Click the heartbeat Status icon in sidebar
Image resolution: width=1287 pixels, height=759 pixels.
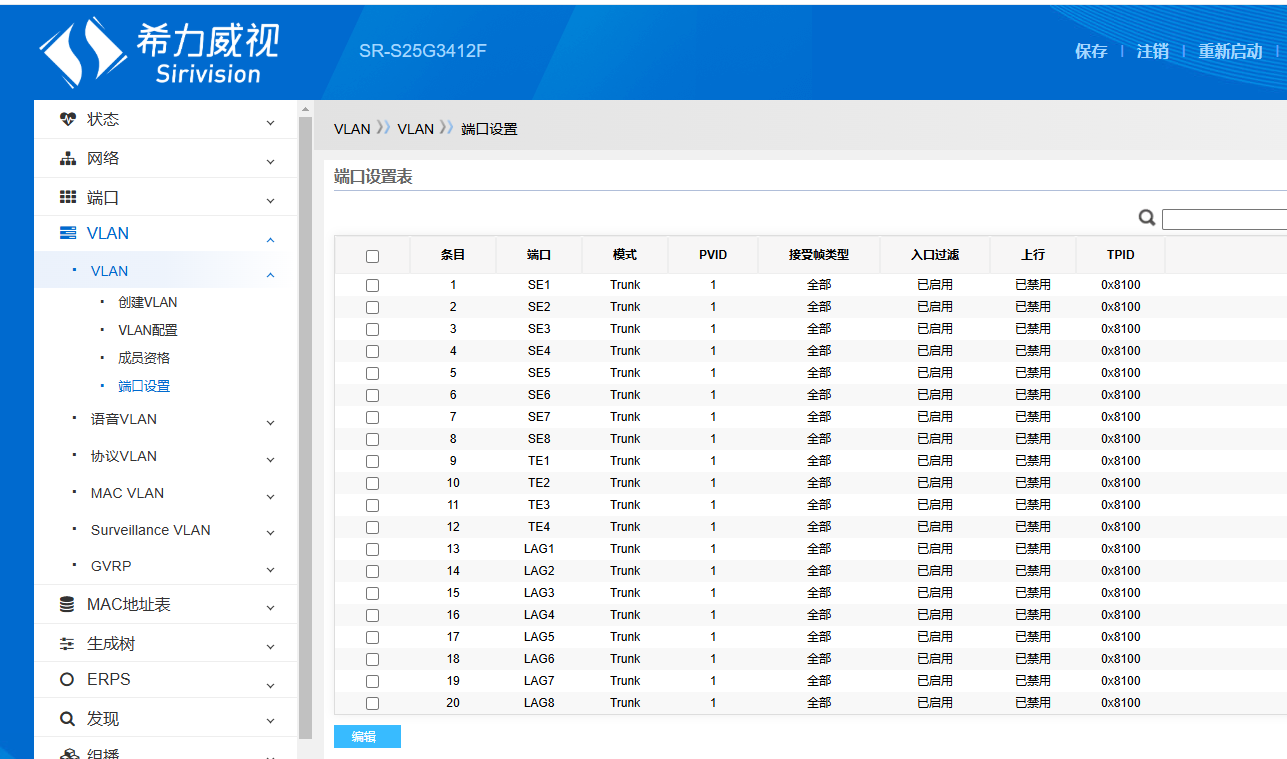click(x=68, y=119)
